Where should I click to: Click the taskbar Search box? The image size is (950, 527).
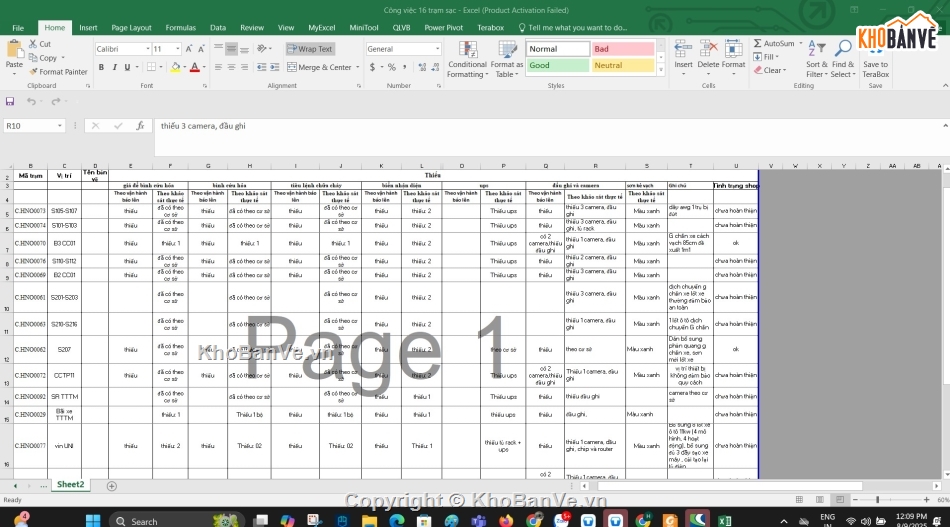tap(177, 520)
